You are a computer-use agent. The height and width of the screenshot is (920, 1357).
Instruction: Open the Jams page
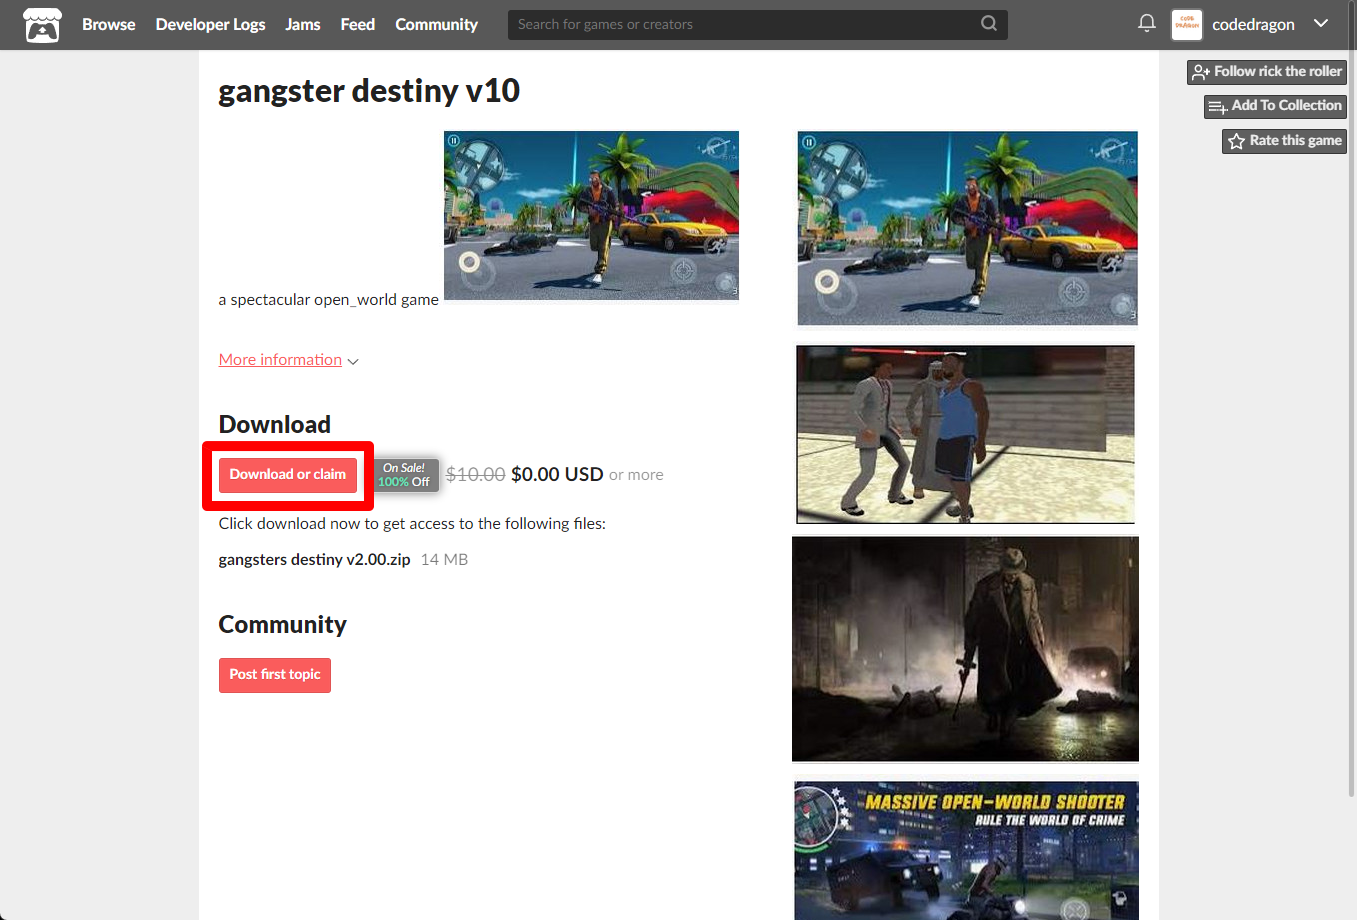click(303, 24)
